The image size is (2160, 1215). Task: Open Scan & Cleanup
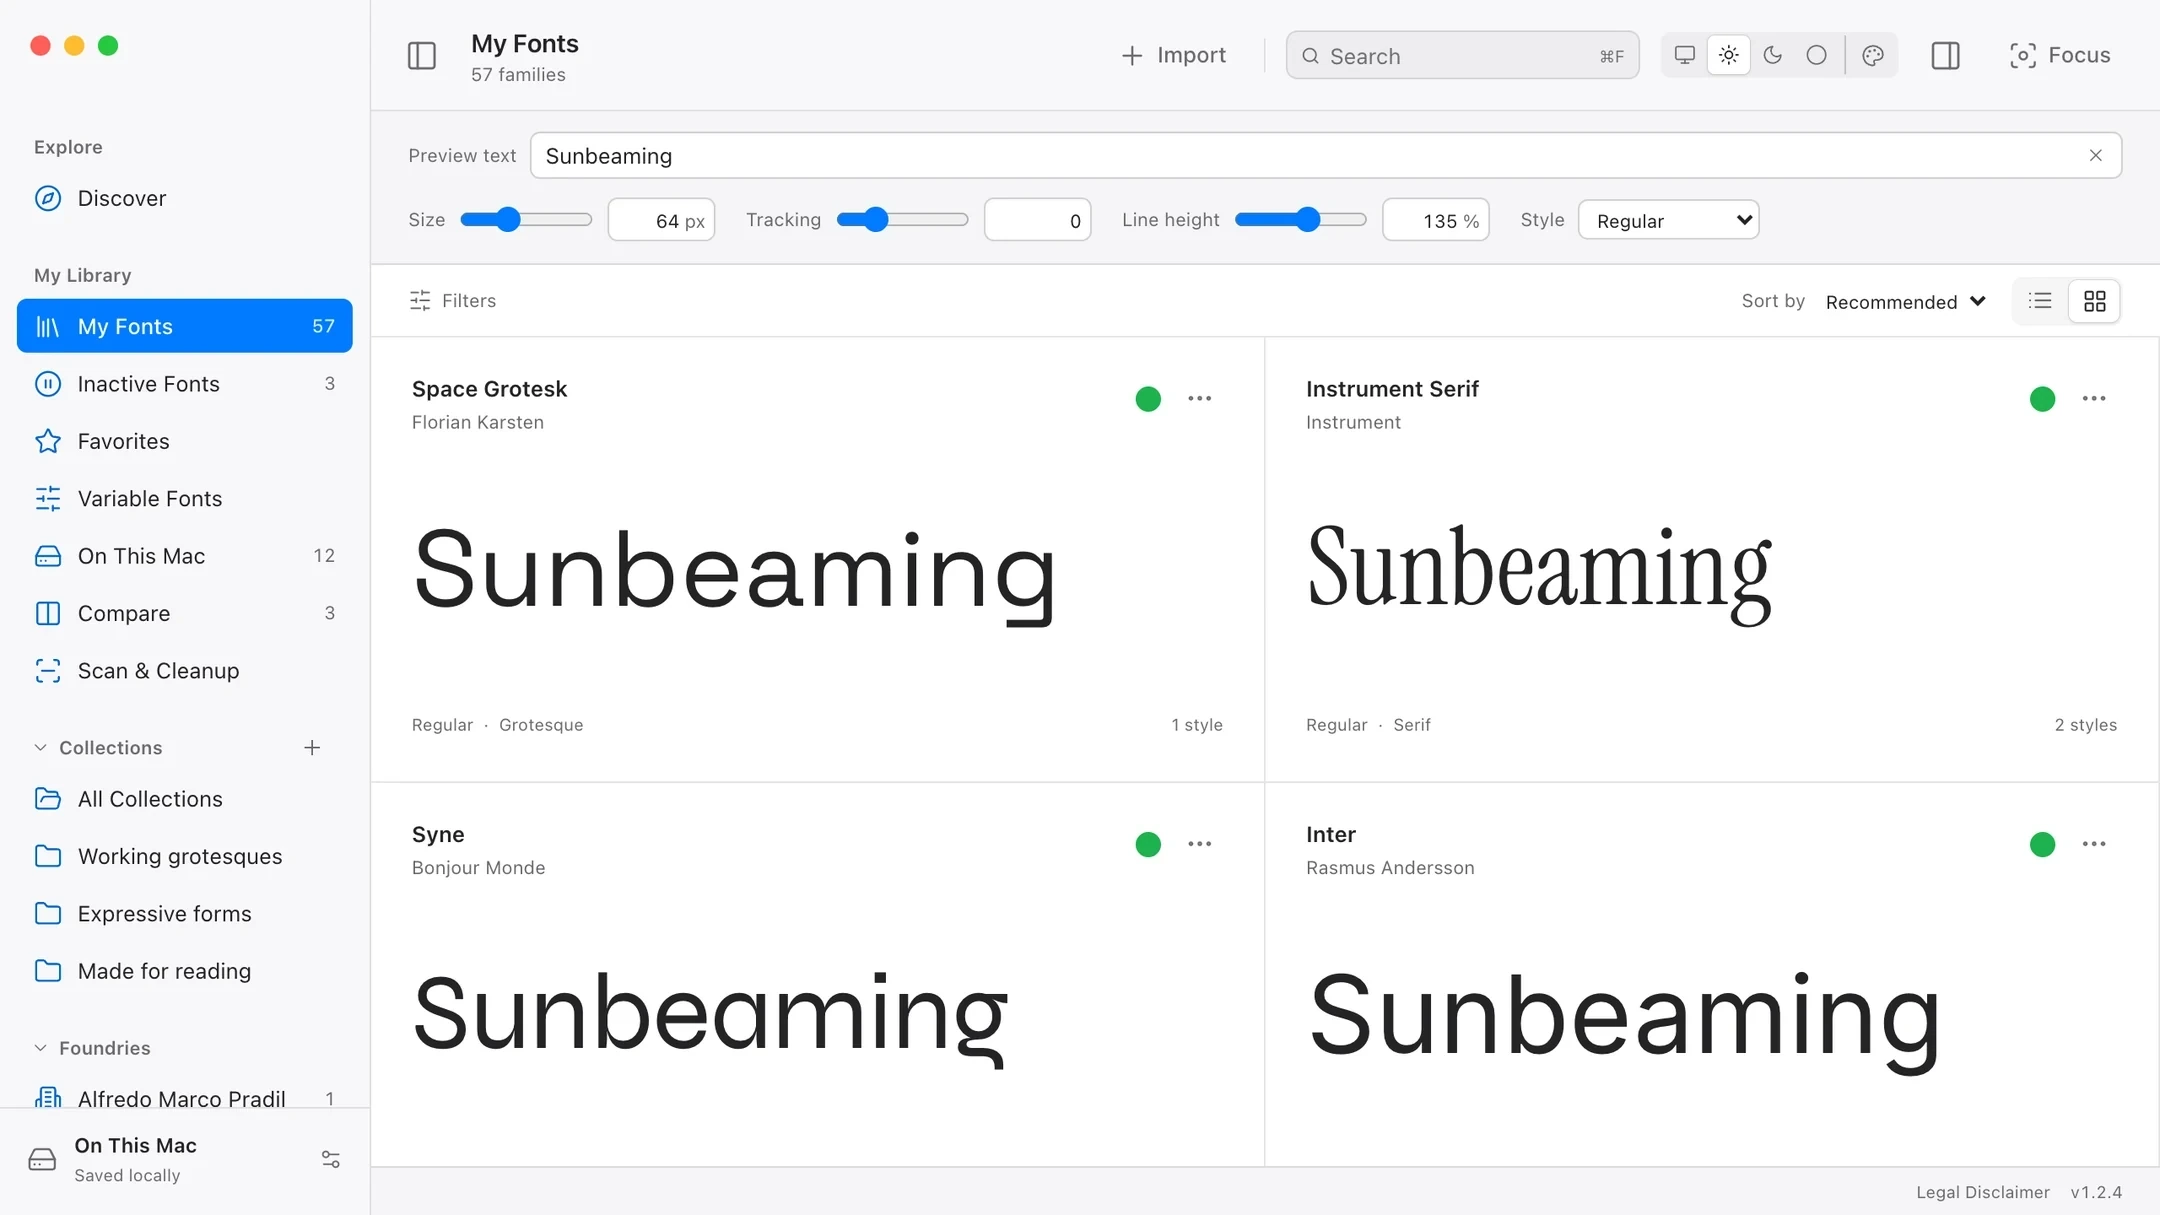click(185, 670)
